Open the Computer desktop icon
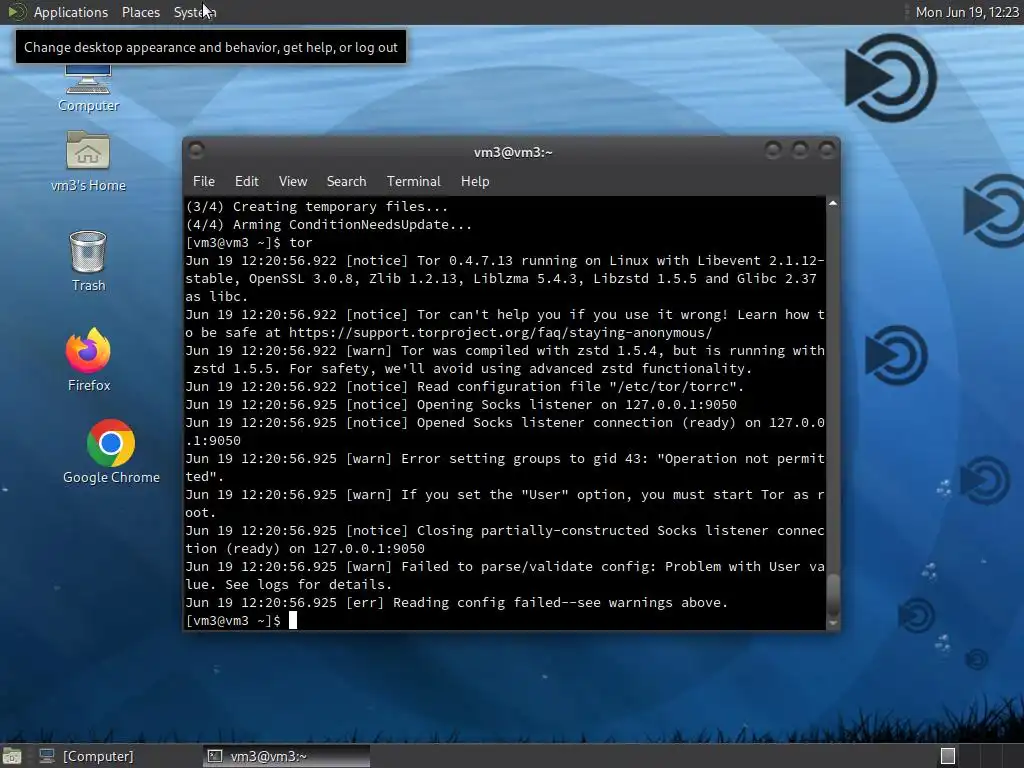 (x=88, y=88)
